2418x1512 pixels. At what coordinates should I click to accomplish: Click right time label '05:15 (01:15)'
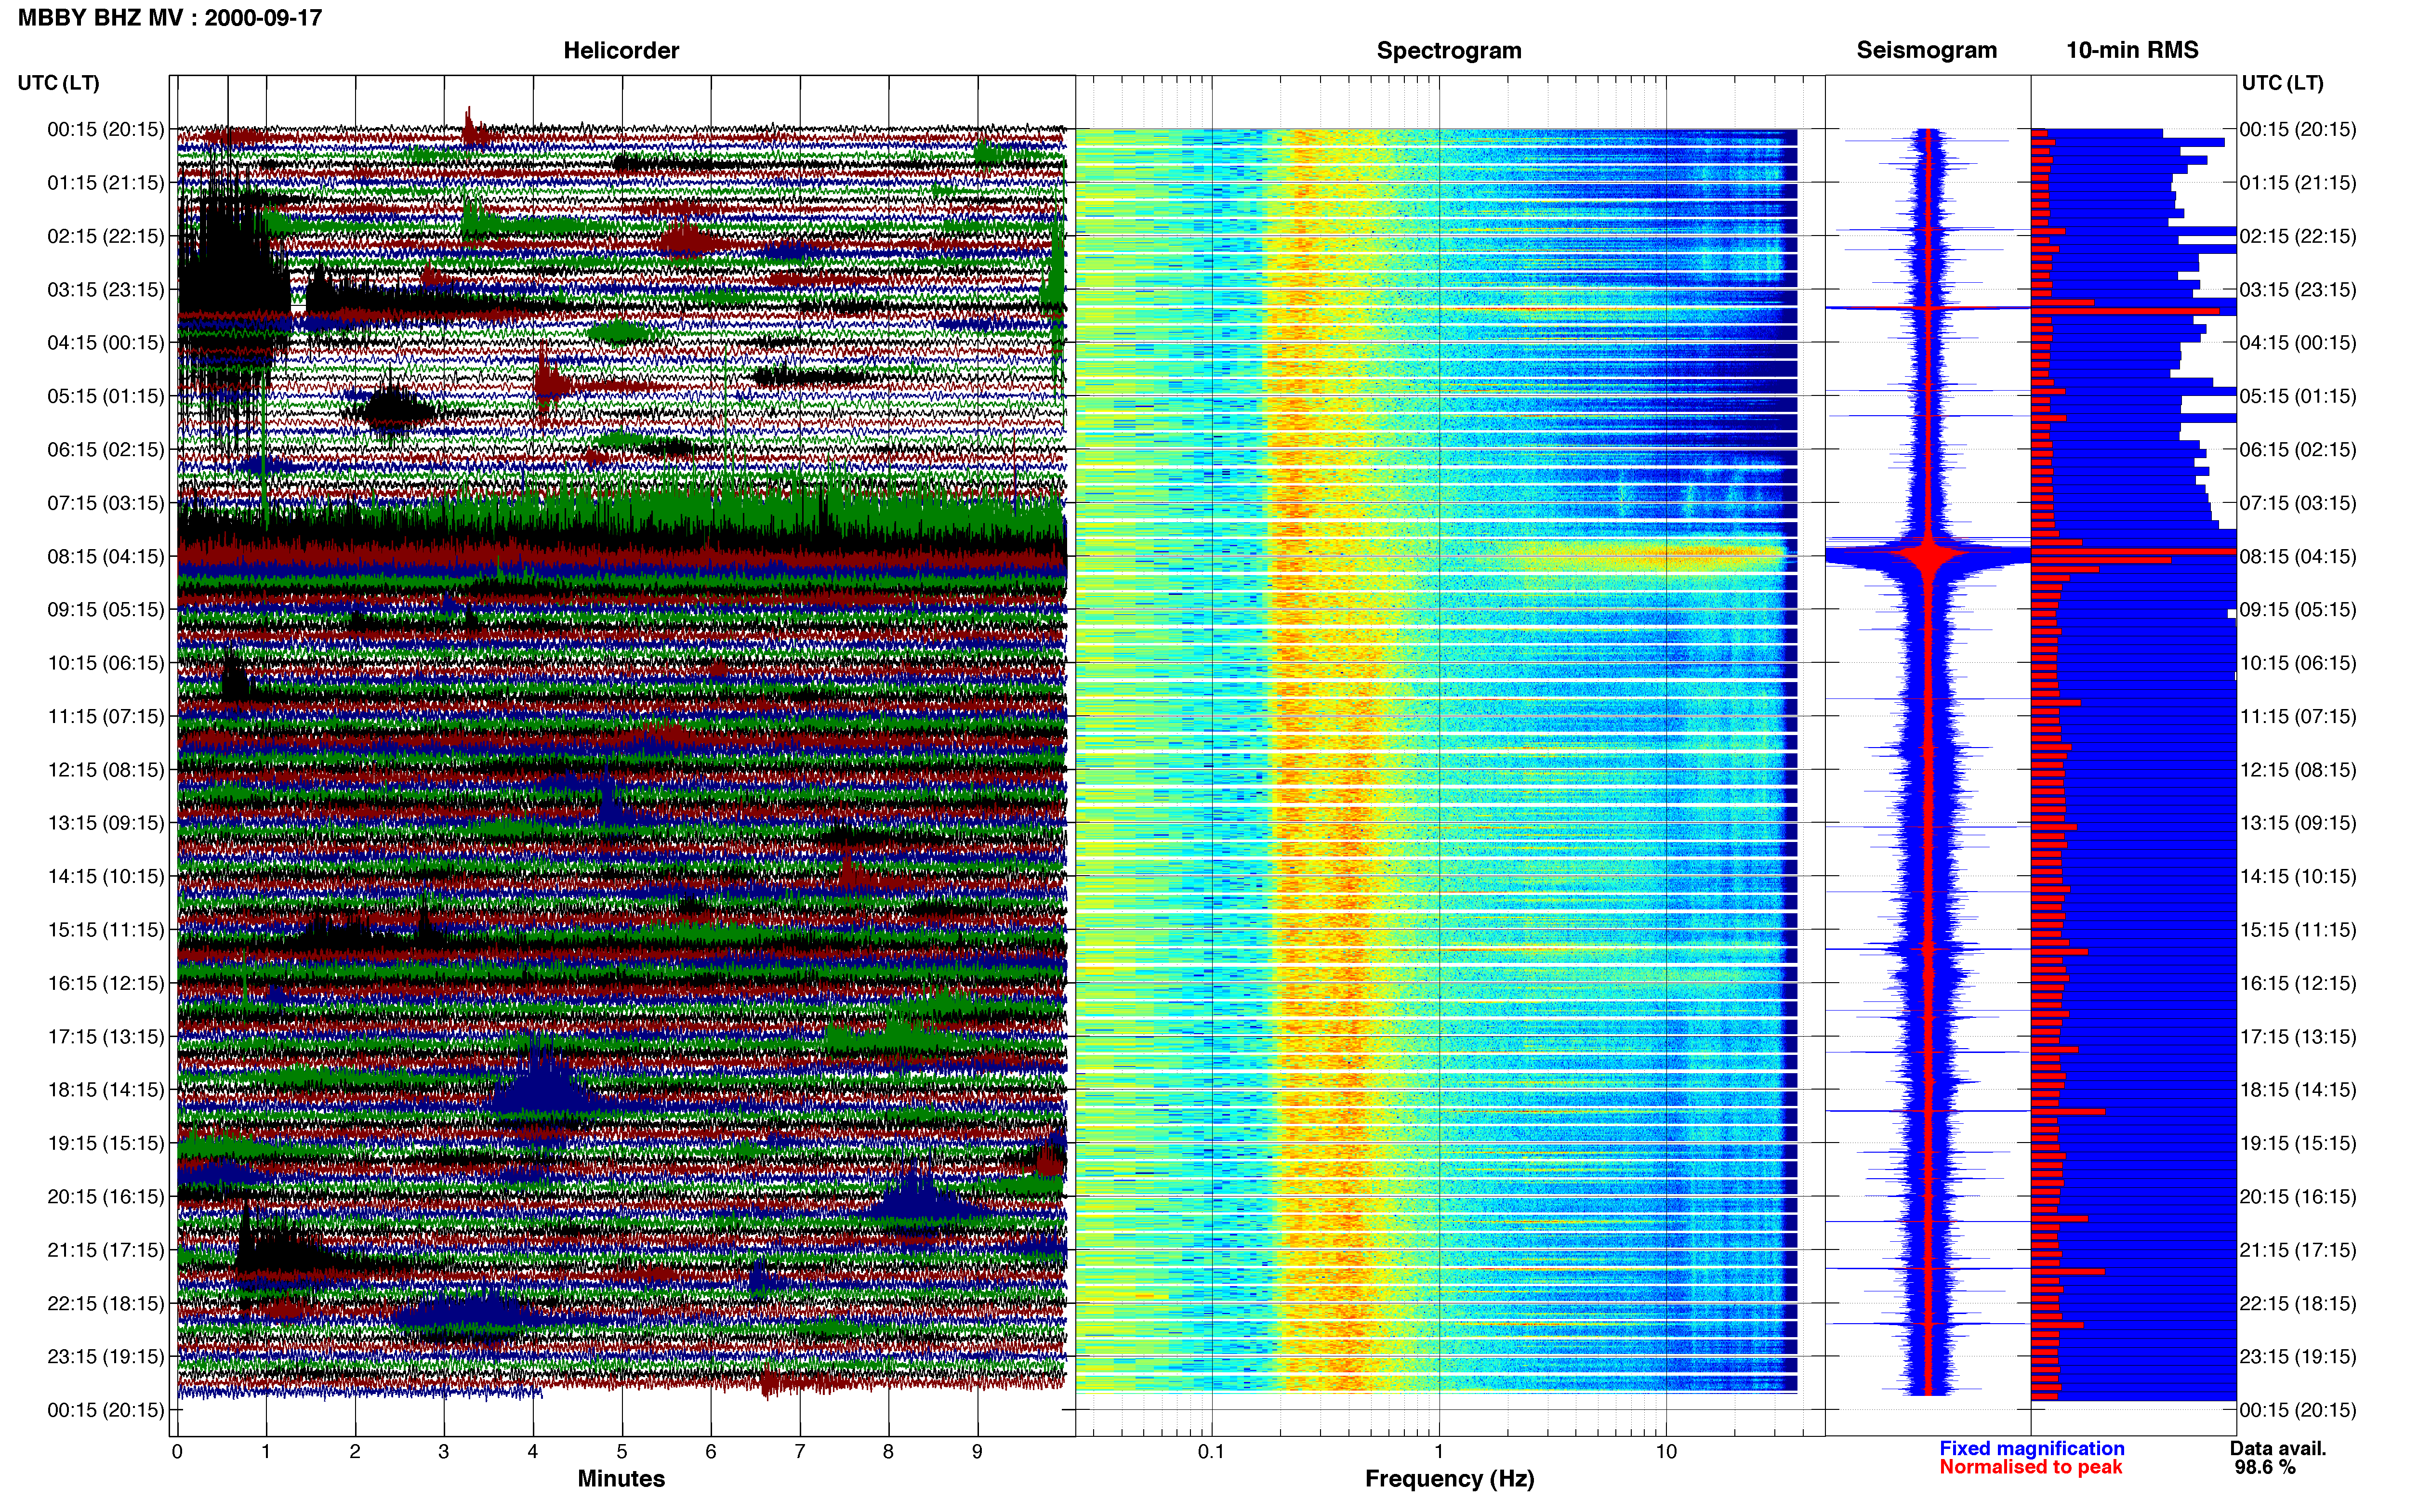click(x=2298, y=396)
